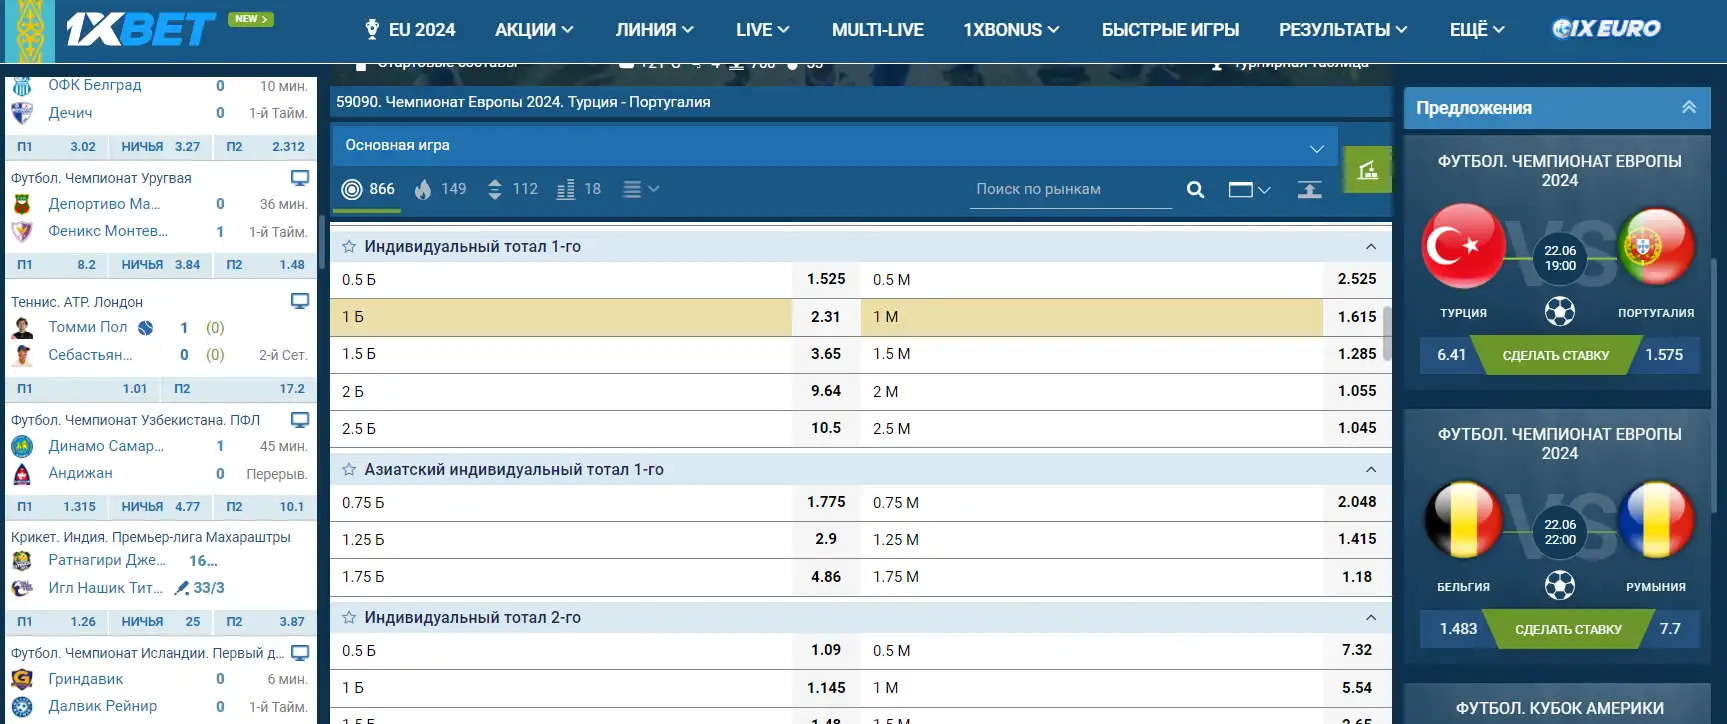Screen dimensions: 1727x724
Task: Favorite Азиатский индивидуальный тотал 1-го star
Action: pos(349,469)
